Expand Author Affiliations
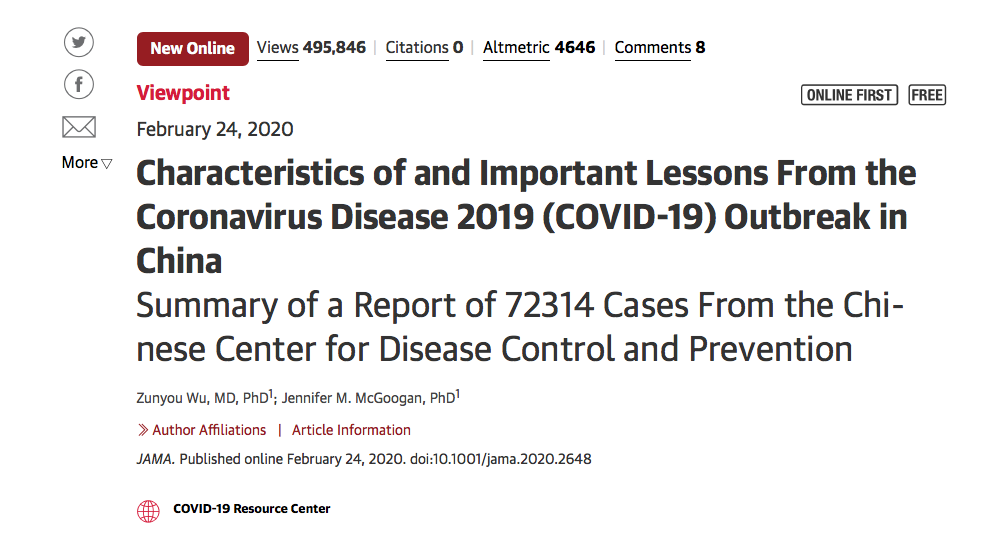 click(x=209, y=430)
